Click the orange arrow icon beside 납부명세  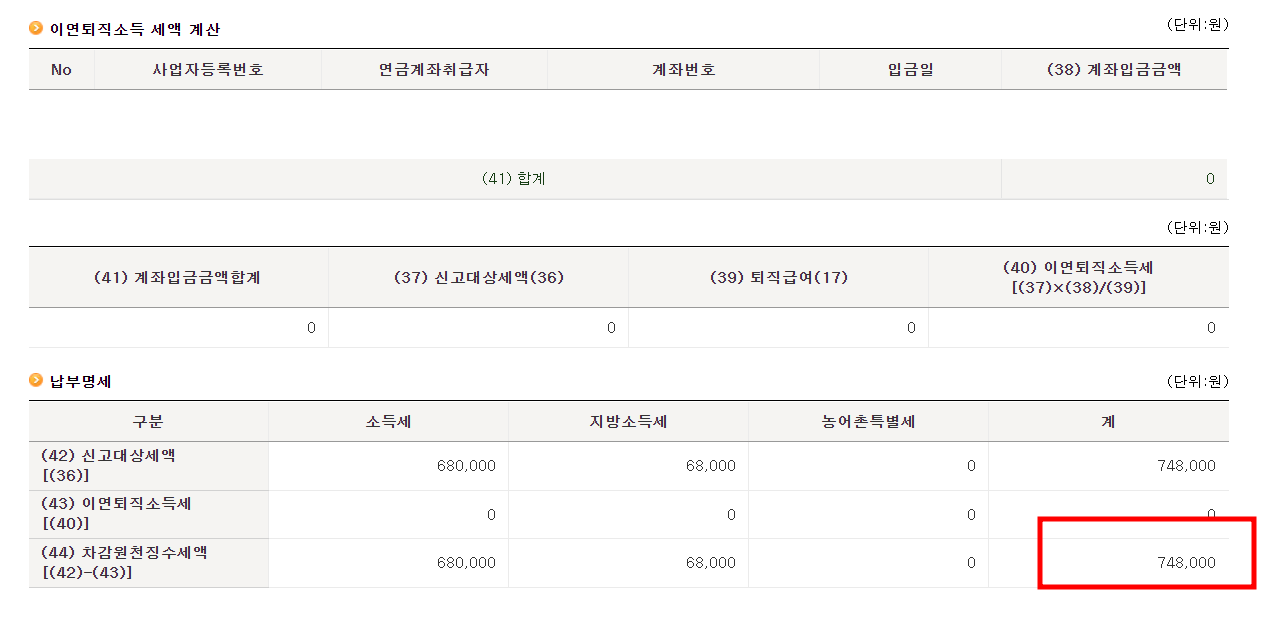pyautogui.click(x=33, y=380)
